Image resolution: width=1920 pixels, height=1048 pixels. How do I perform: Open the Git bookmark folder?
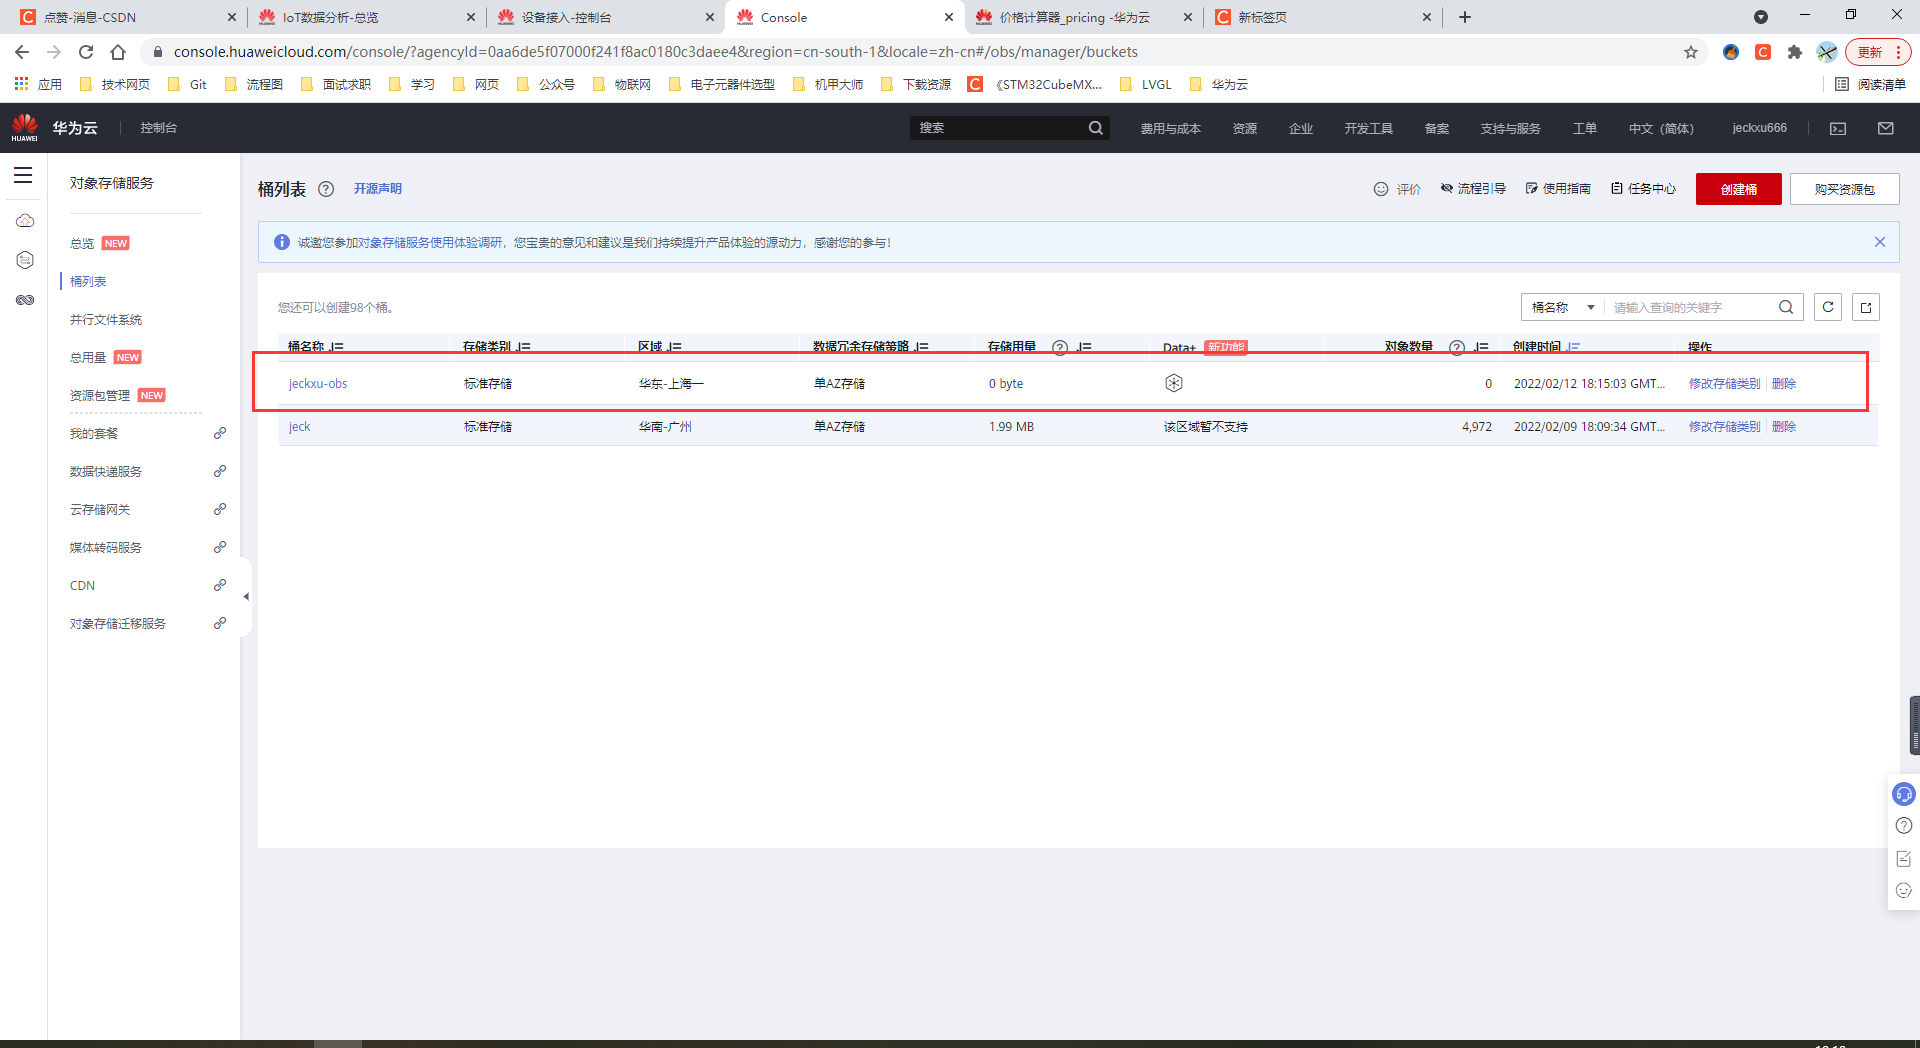click(188, 85)
